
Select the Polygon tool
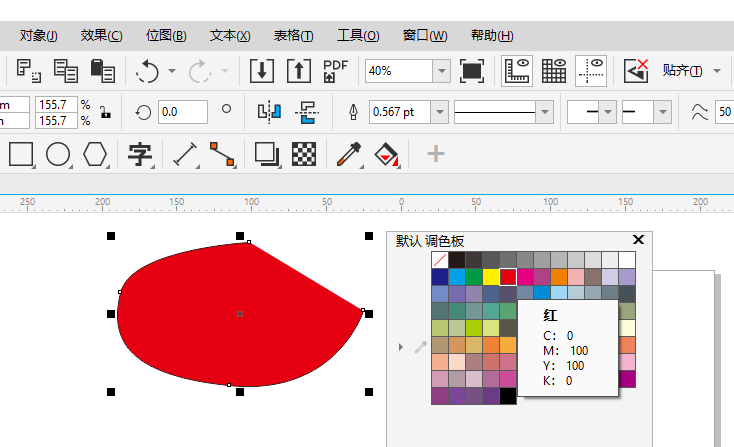(x=95, y=154)
